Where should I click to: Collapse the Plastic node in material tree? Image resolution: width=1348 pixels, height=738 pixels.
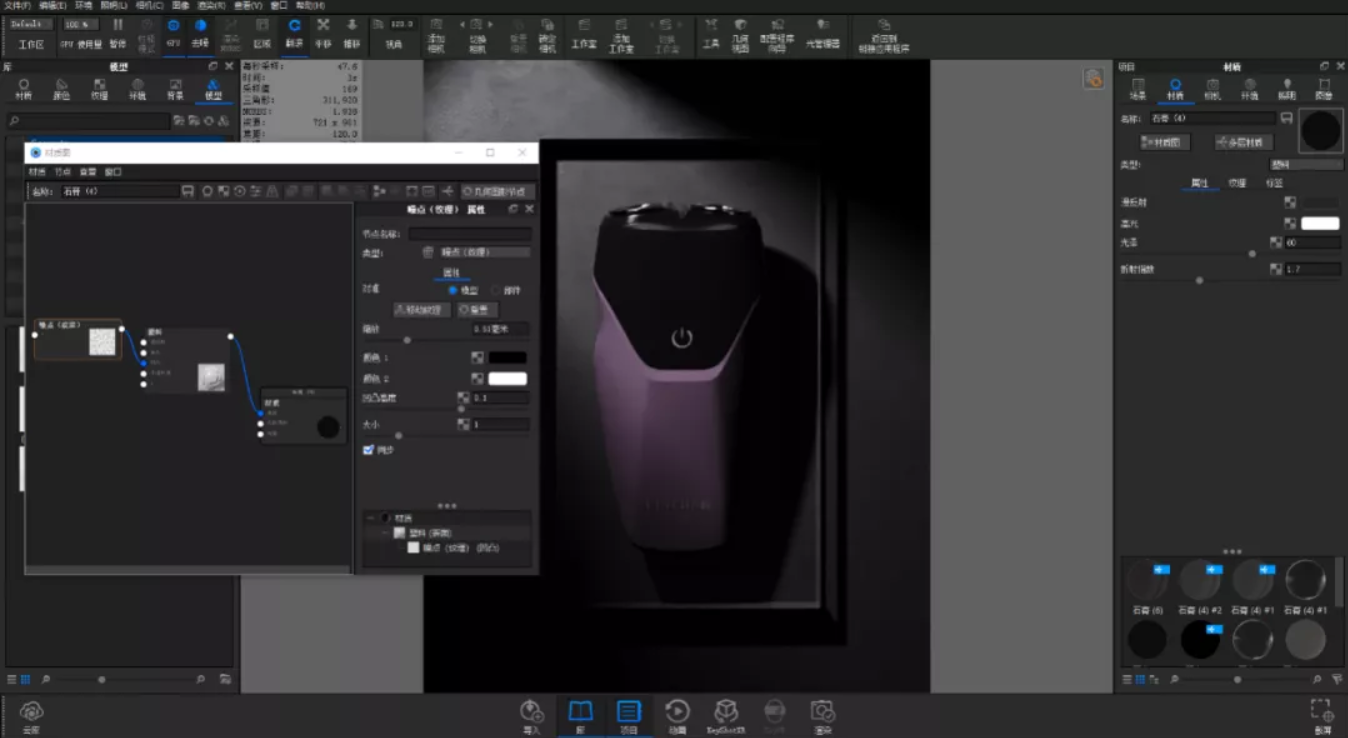point(386,533)
